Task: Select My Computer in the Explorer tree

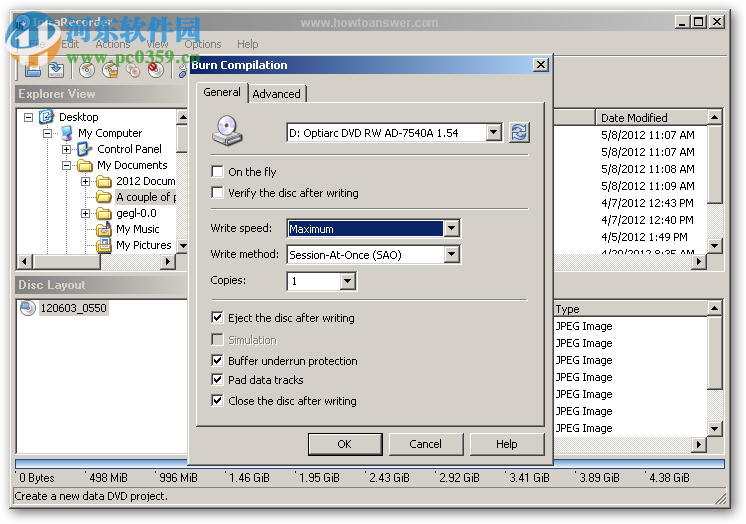Action: 110,133
